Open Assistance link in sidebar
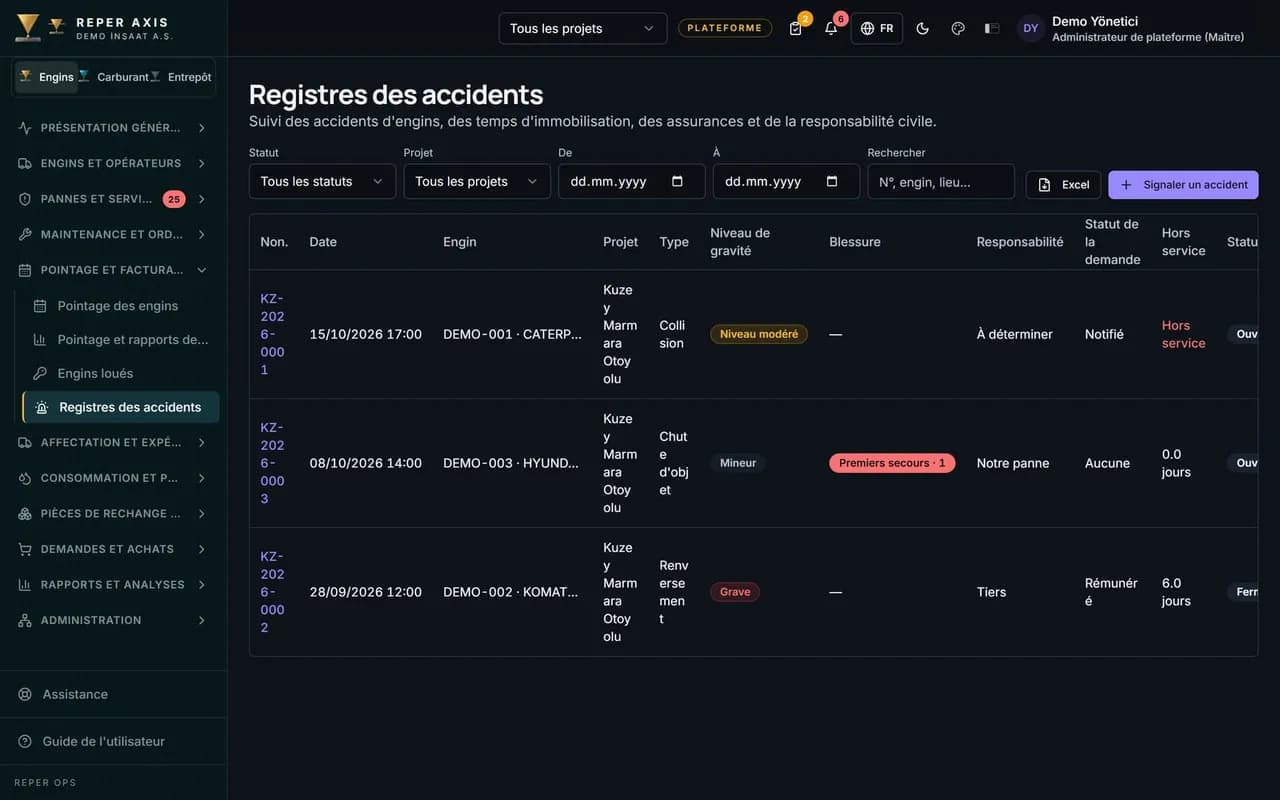This screenshot has width=1280, height=800. coord(113,694)
